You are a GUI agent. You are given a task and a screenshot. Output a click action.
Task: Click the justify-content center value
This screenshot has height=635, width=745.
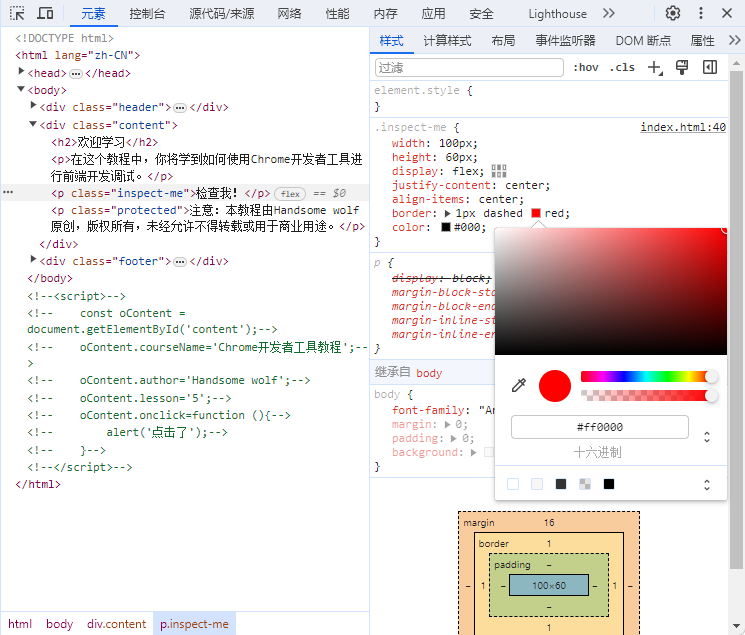pyautogui.click(x=525, y=185)
